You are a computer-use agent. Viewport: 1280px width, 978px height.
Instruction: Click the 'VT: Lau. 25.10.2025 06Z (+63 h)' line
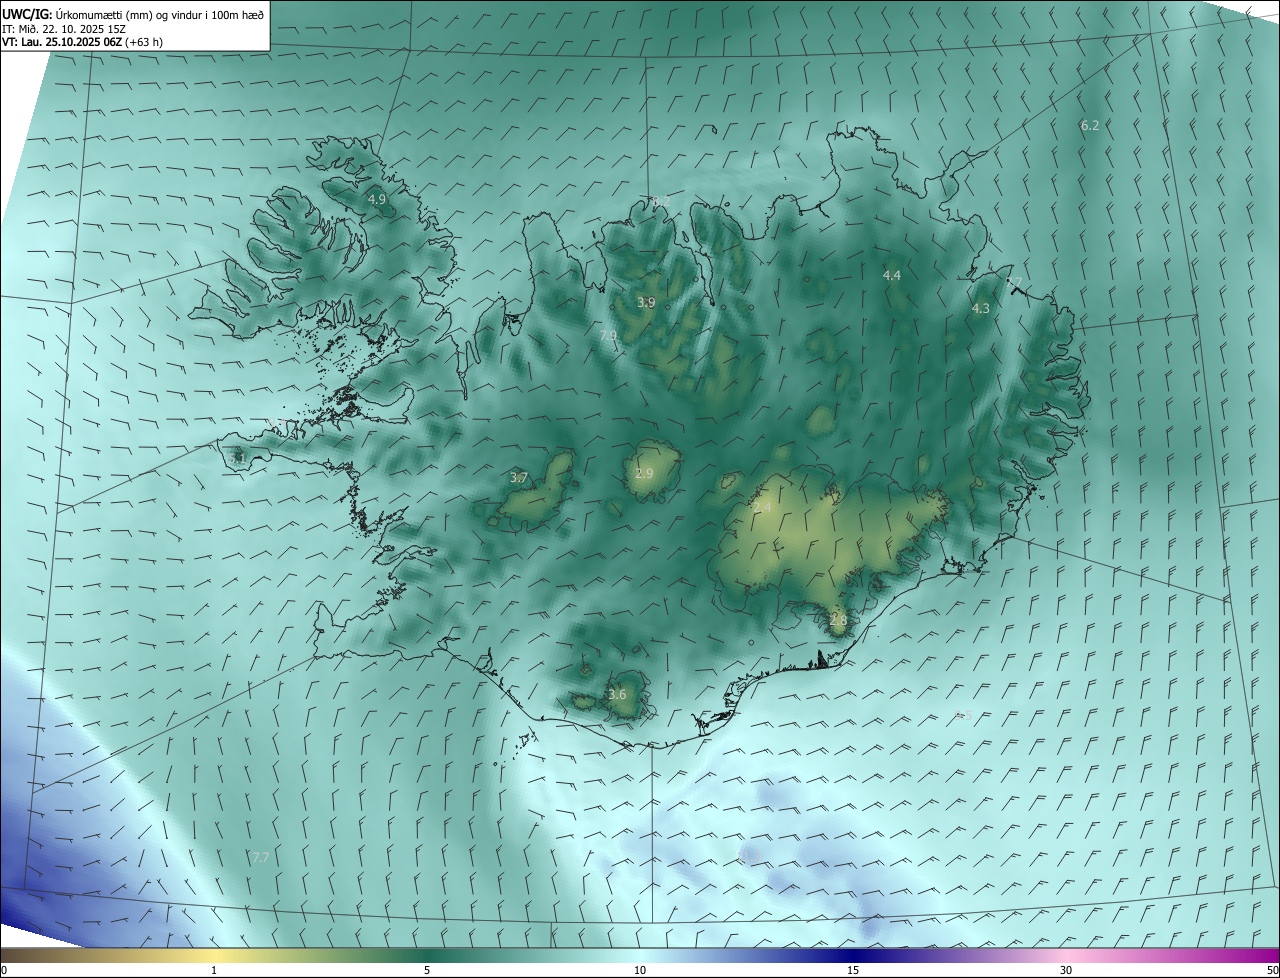[83, 42]
